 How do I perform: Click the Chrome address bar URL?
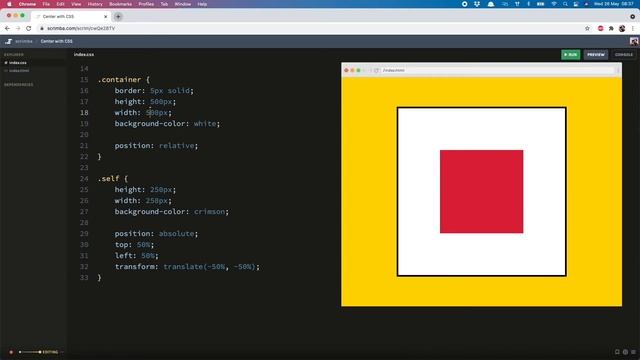point(81,28)
